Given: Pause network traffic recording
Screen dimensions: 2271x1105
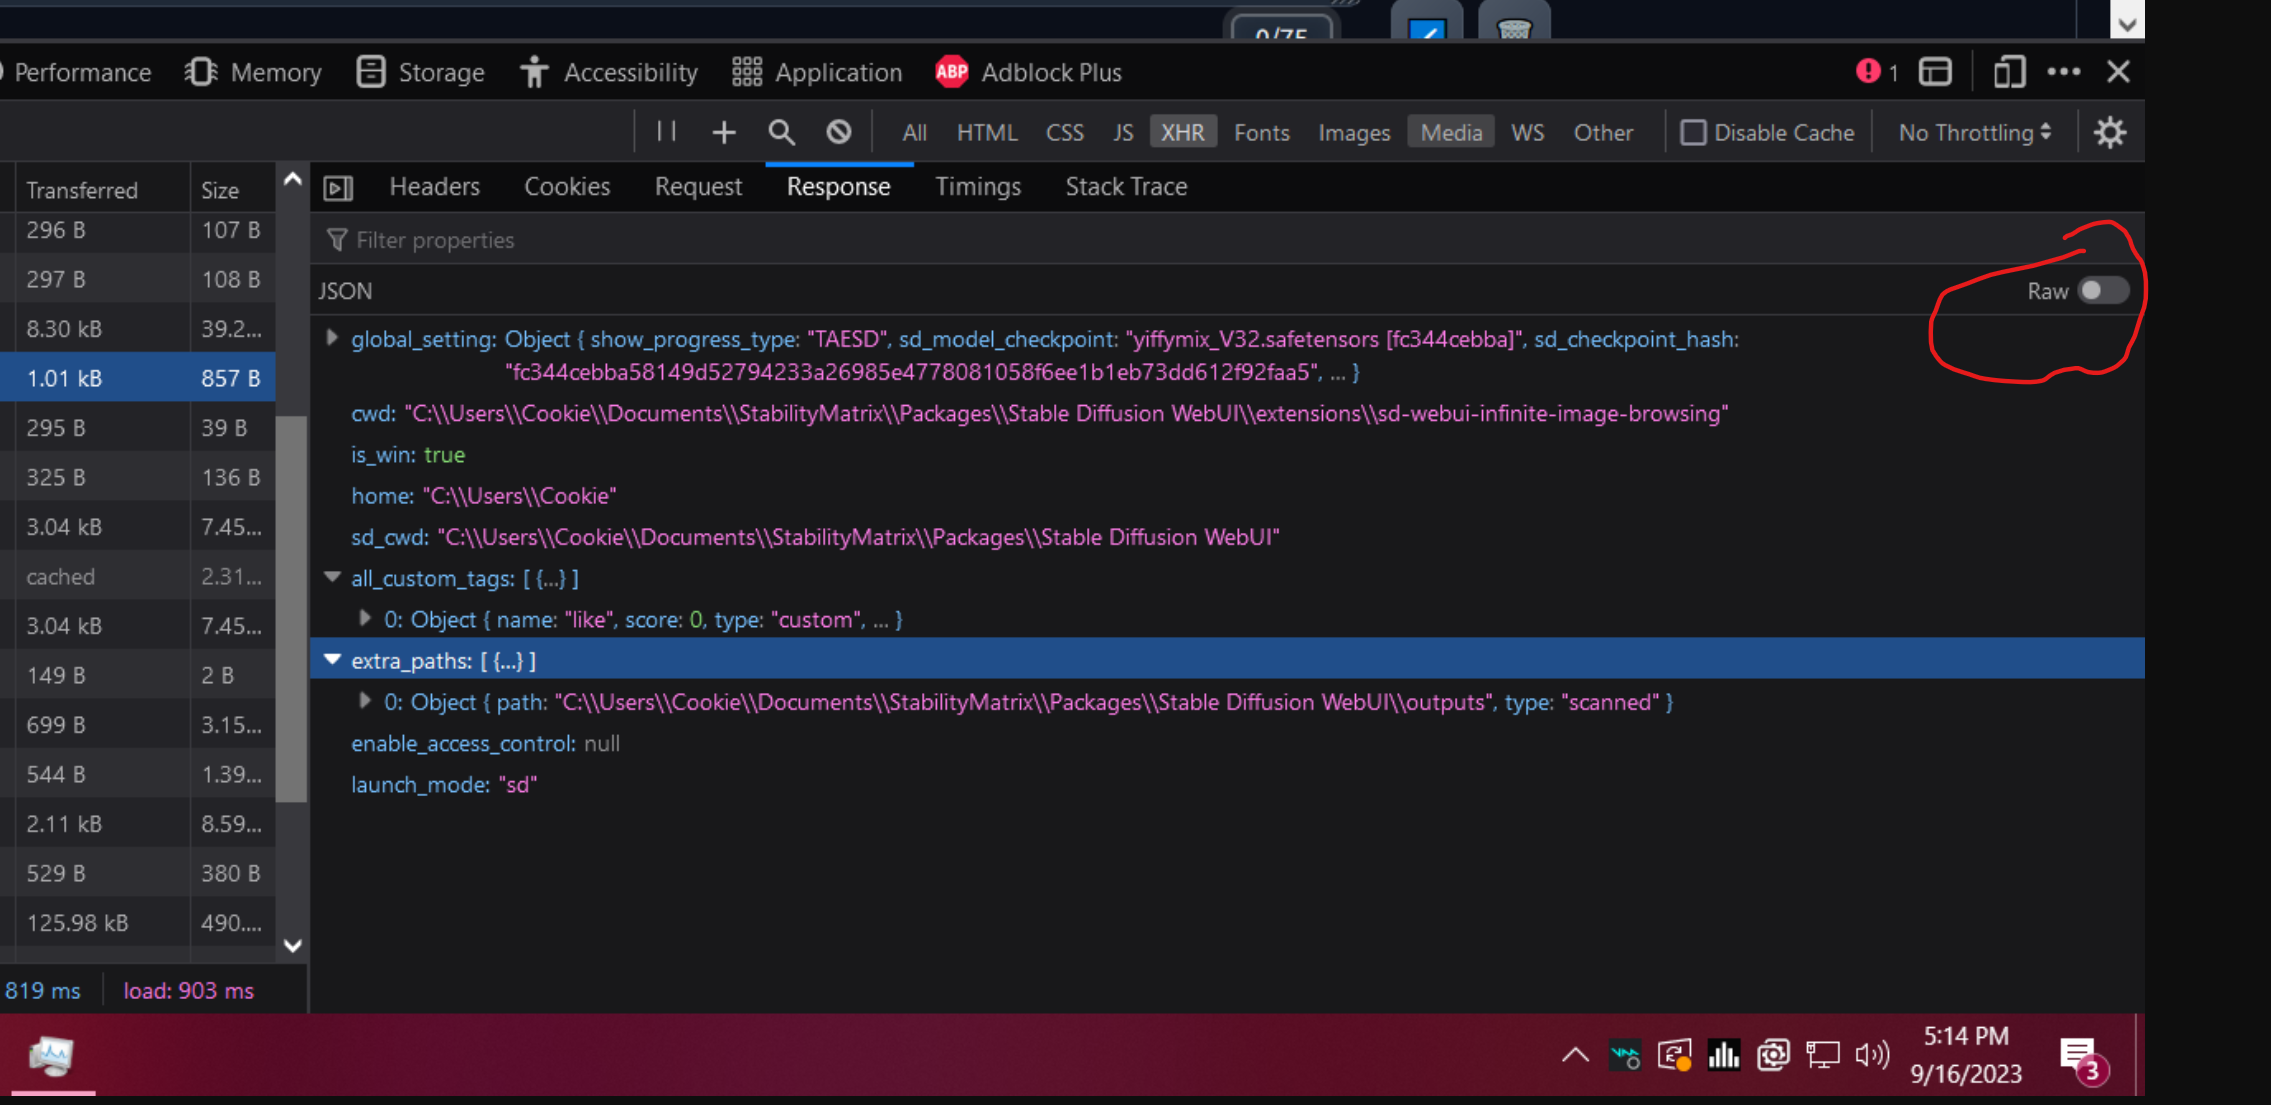Looking at the screenshot, I should click(665, 131).
